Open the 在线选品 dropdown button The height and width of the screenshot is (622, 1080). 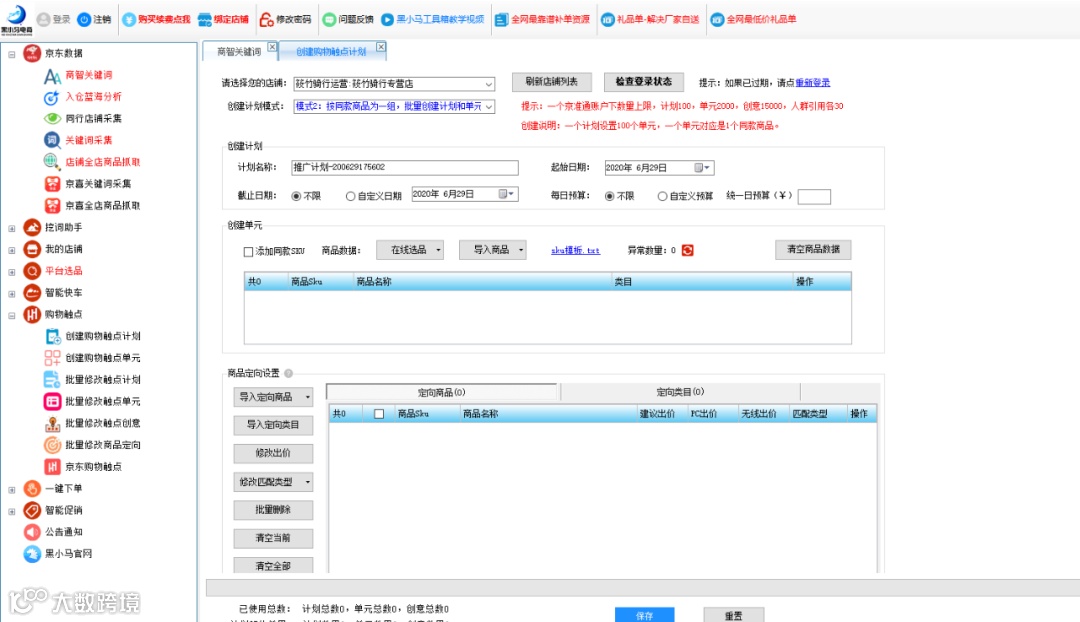tap(410, 250)
